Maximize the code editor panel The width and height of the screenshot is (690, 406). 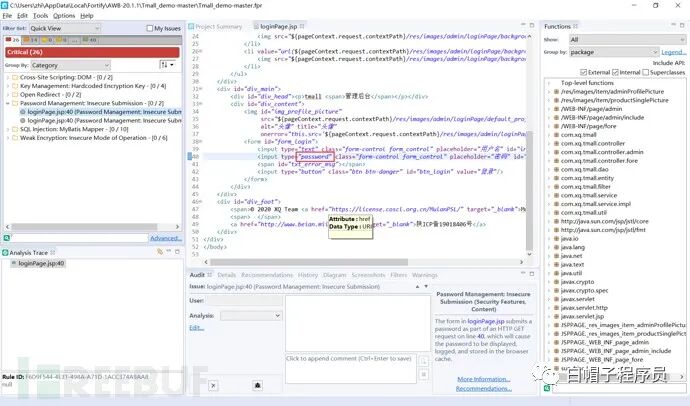532,26
